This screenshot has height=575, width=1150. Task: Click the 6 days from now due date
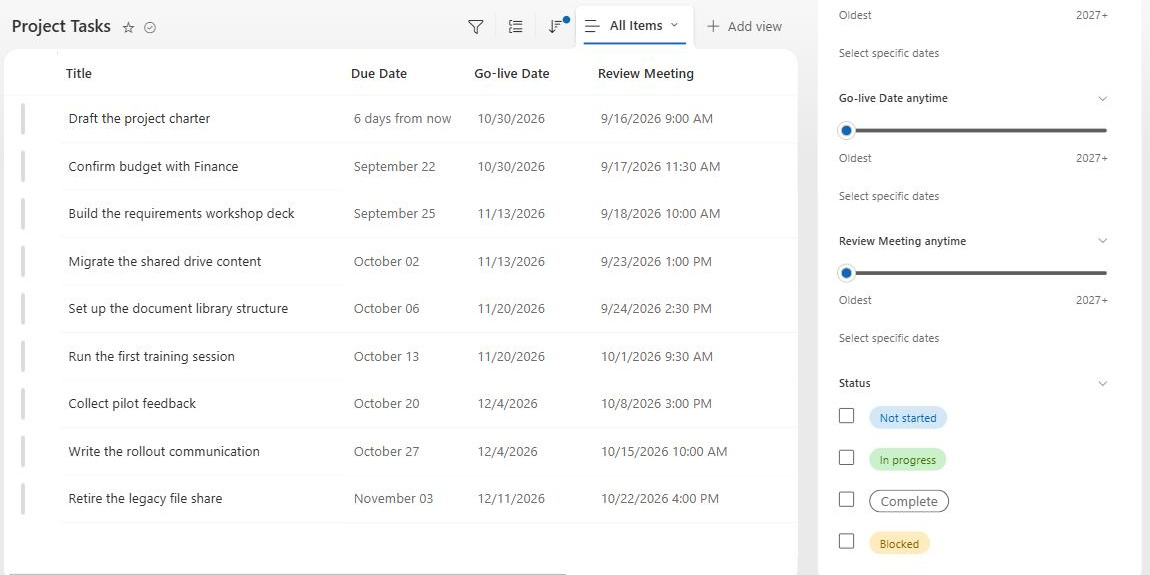coord(403,119)
